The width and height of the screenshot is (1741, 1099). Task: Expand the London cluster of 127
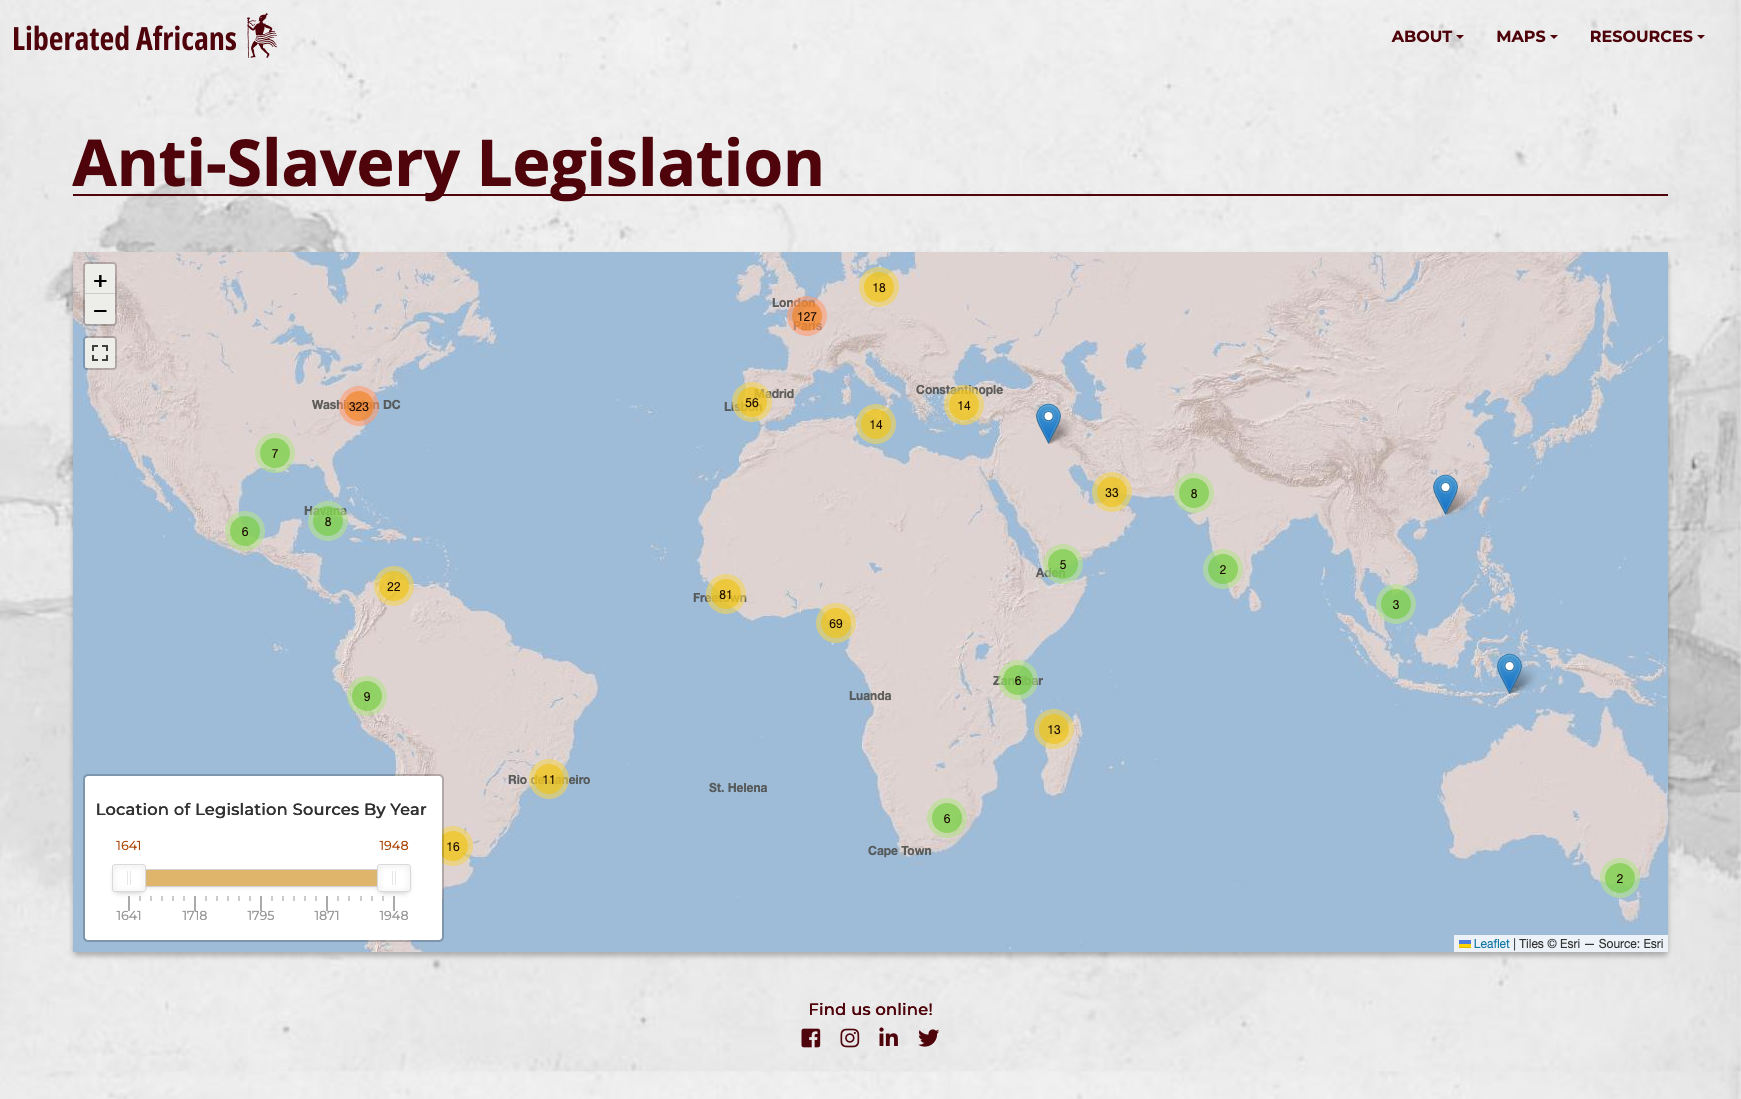(x=807, y=316)
